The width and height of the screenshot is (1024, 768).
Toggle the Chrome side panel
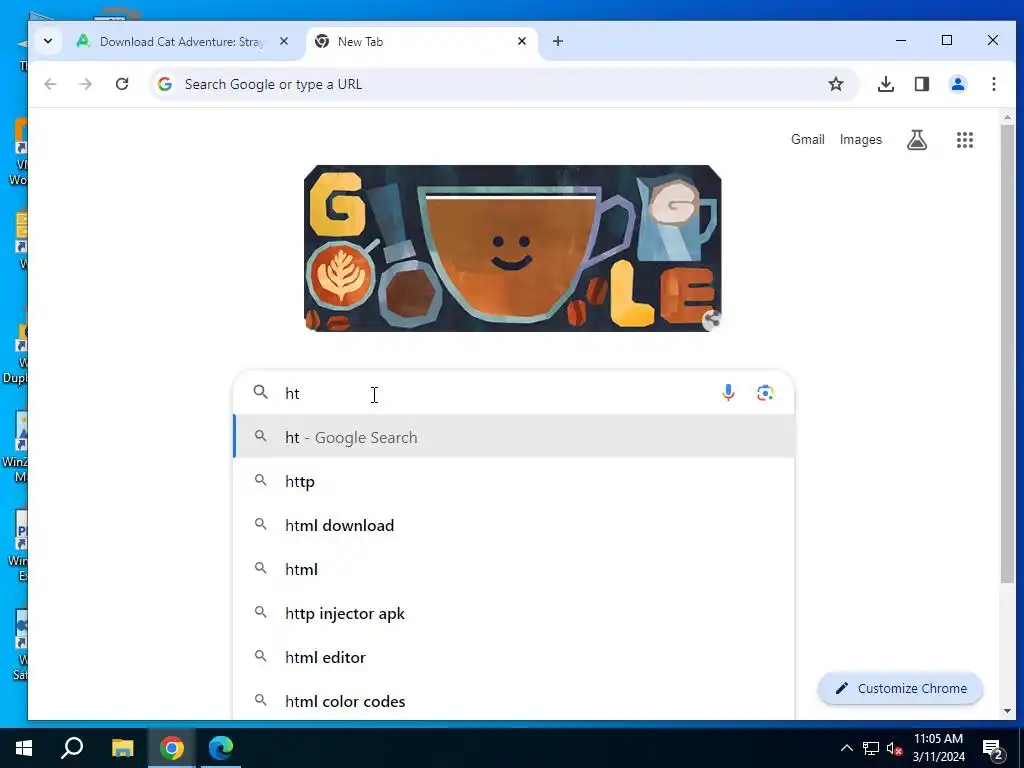pyautogui.click(x=921, y=84)
